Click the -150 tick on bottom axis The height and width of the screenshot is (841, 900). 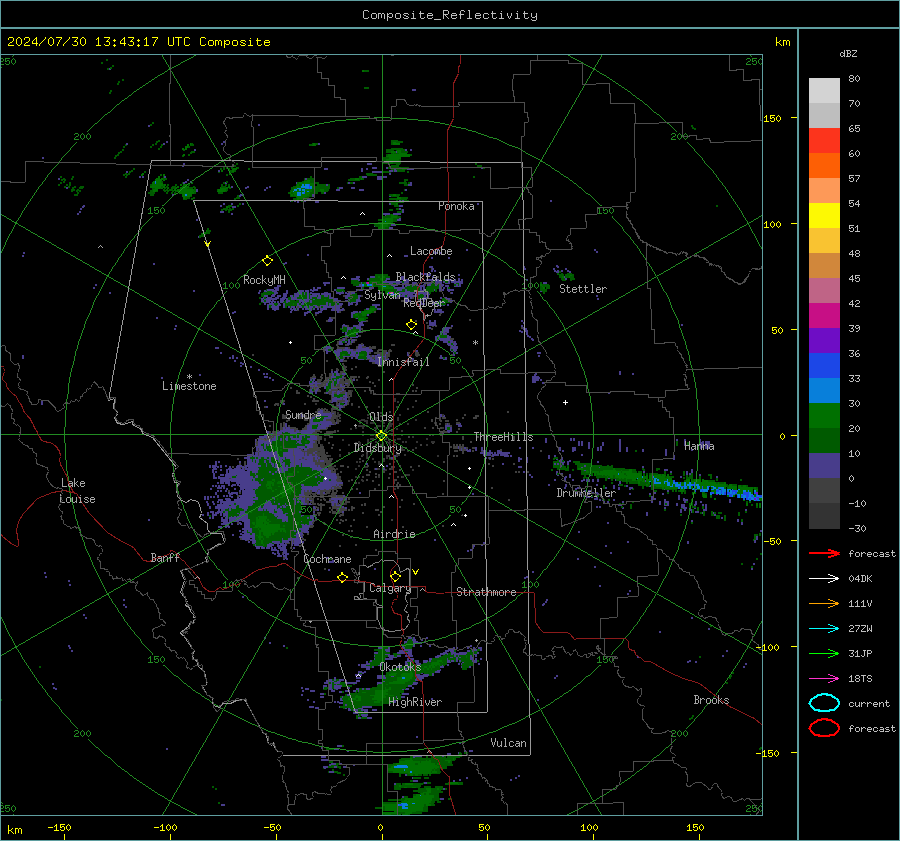59,827
